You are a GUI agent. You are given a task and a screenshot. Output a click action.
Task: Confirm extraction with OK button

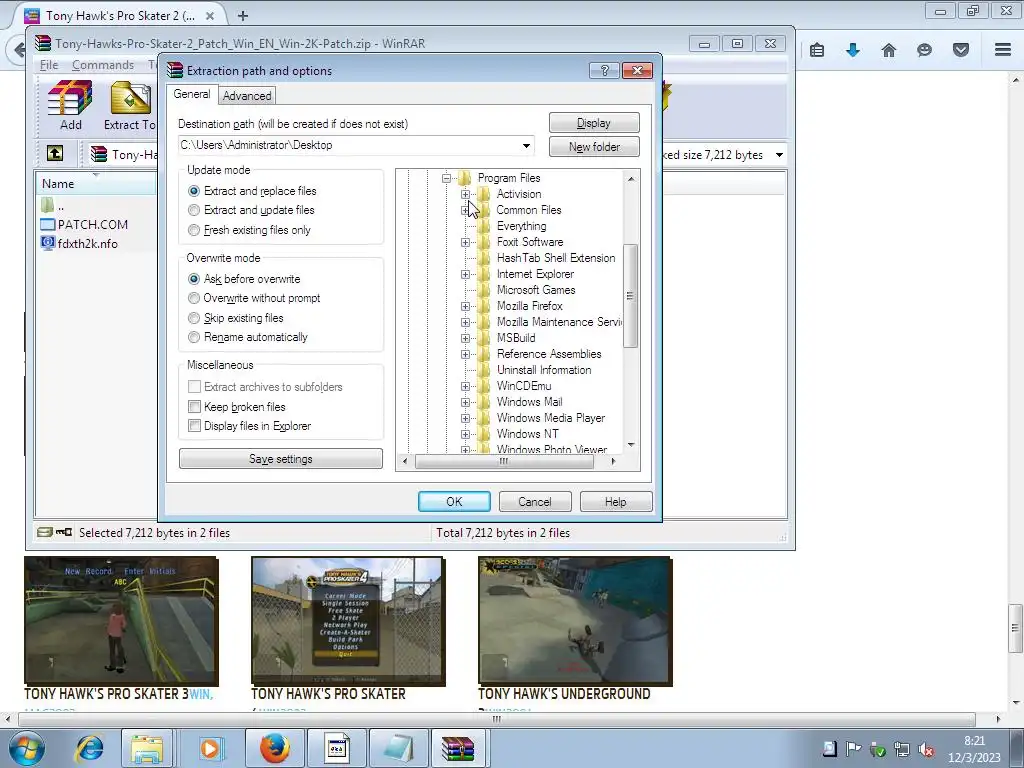[454, 502]
